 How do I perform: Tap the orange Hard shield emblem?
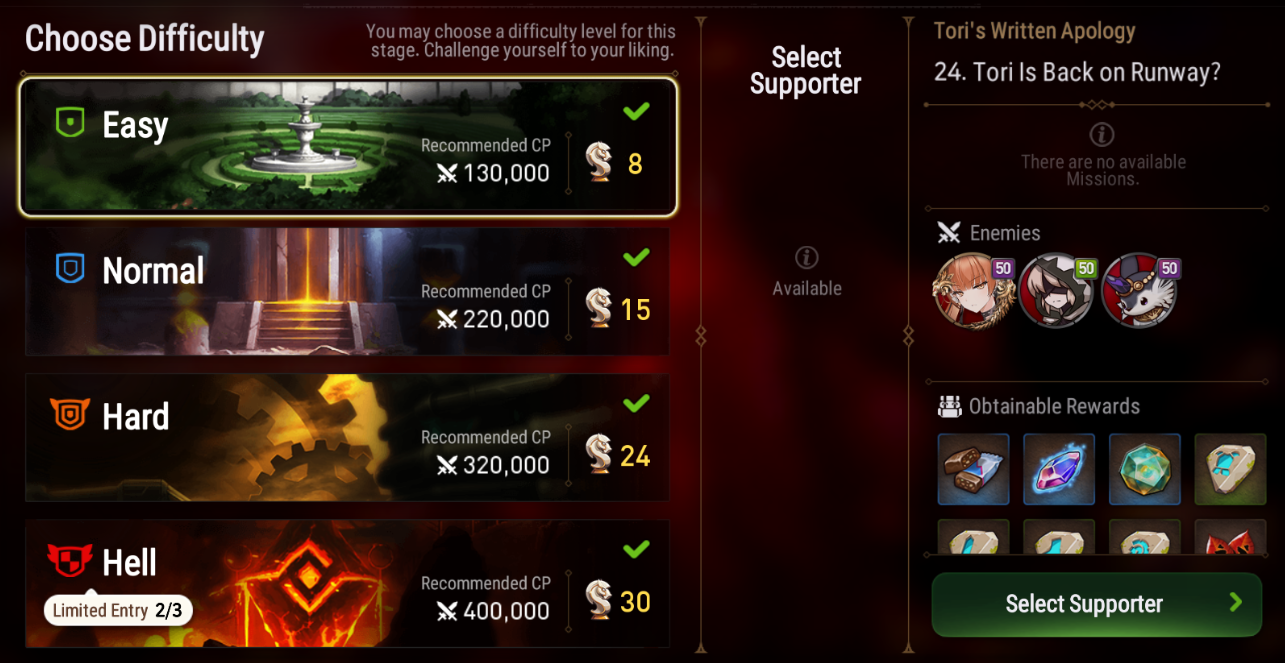[x=70, y=415]
